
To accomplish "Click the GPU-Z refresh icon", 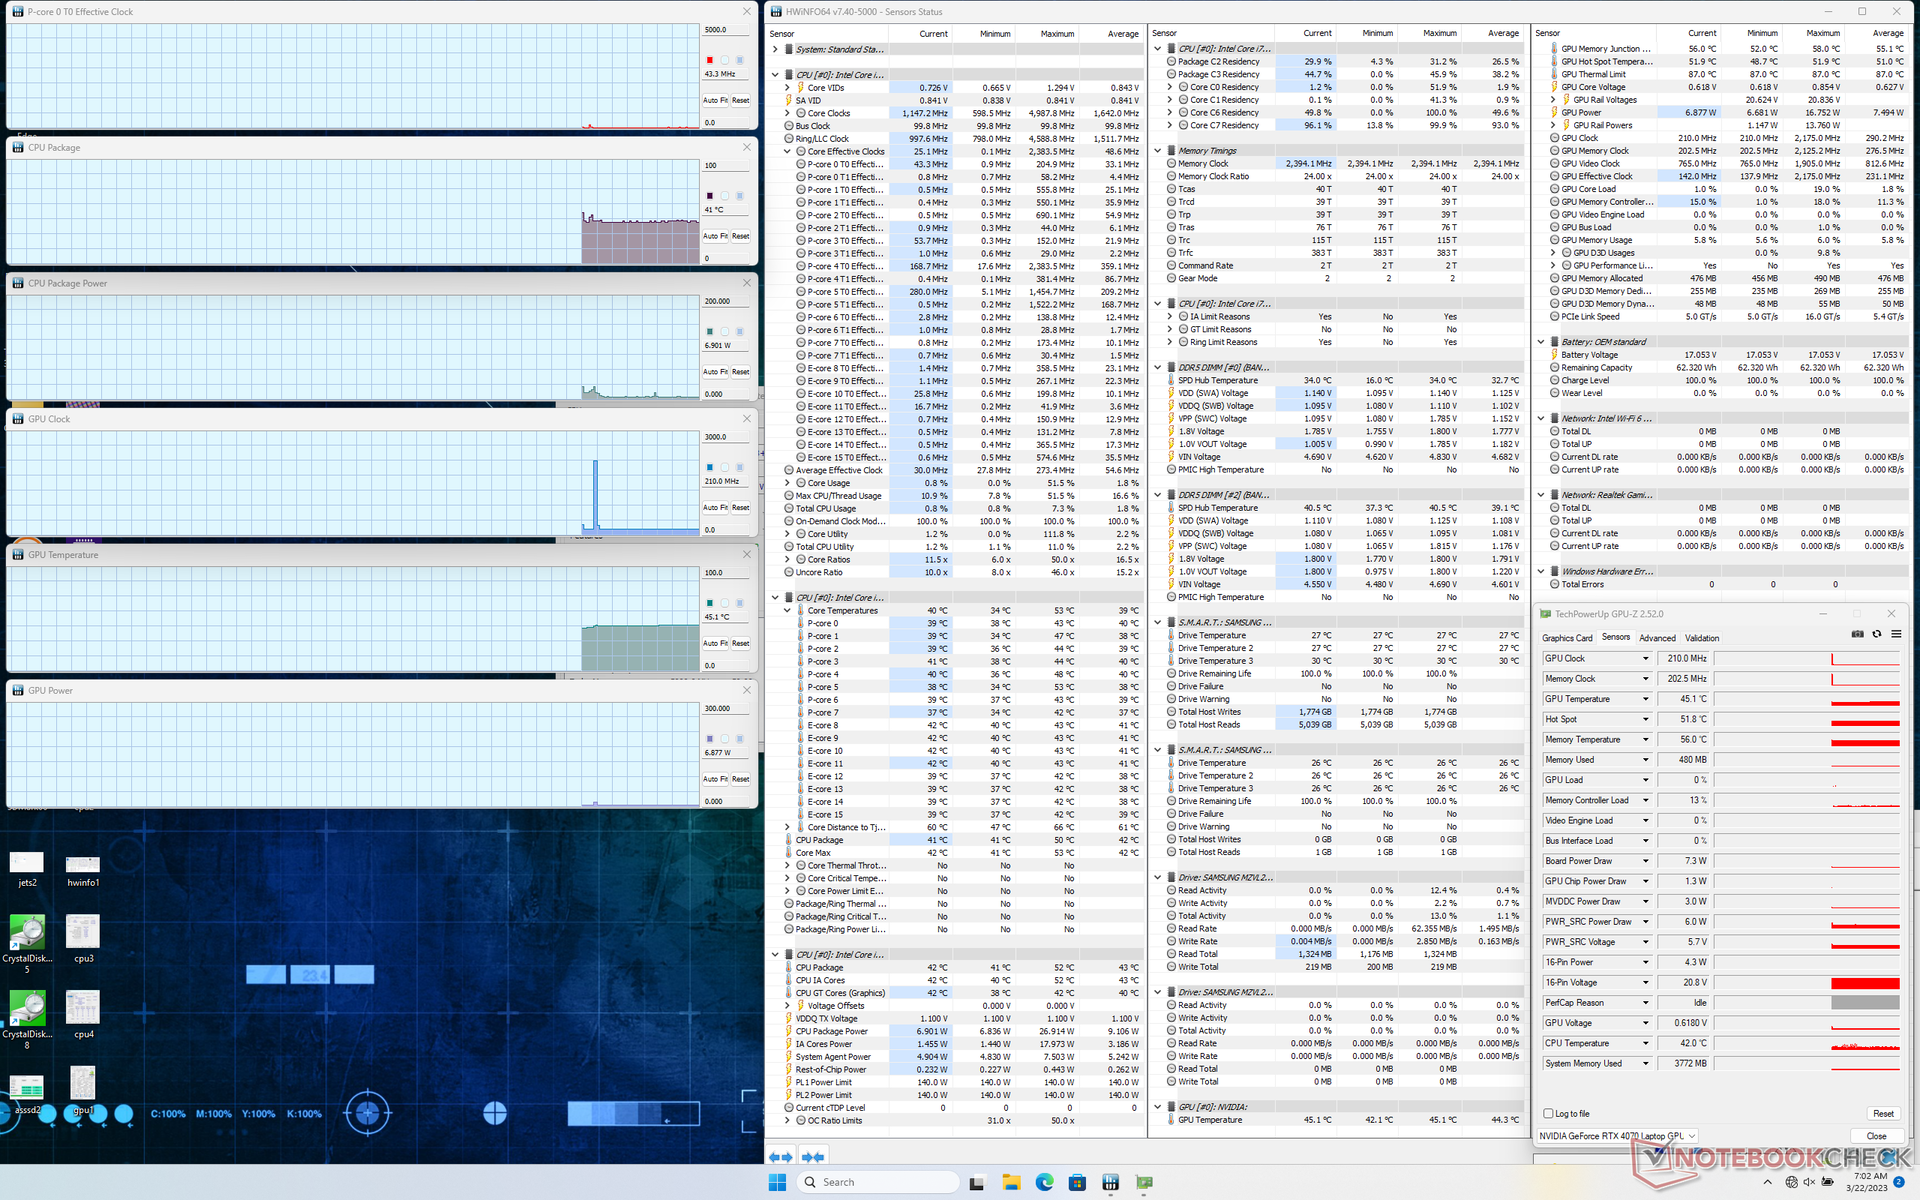I will tap(1876, 635).
